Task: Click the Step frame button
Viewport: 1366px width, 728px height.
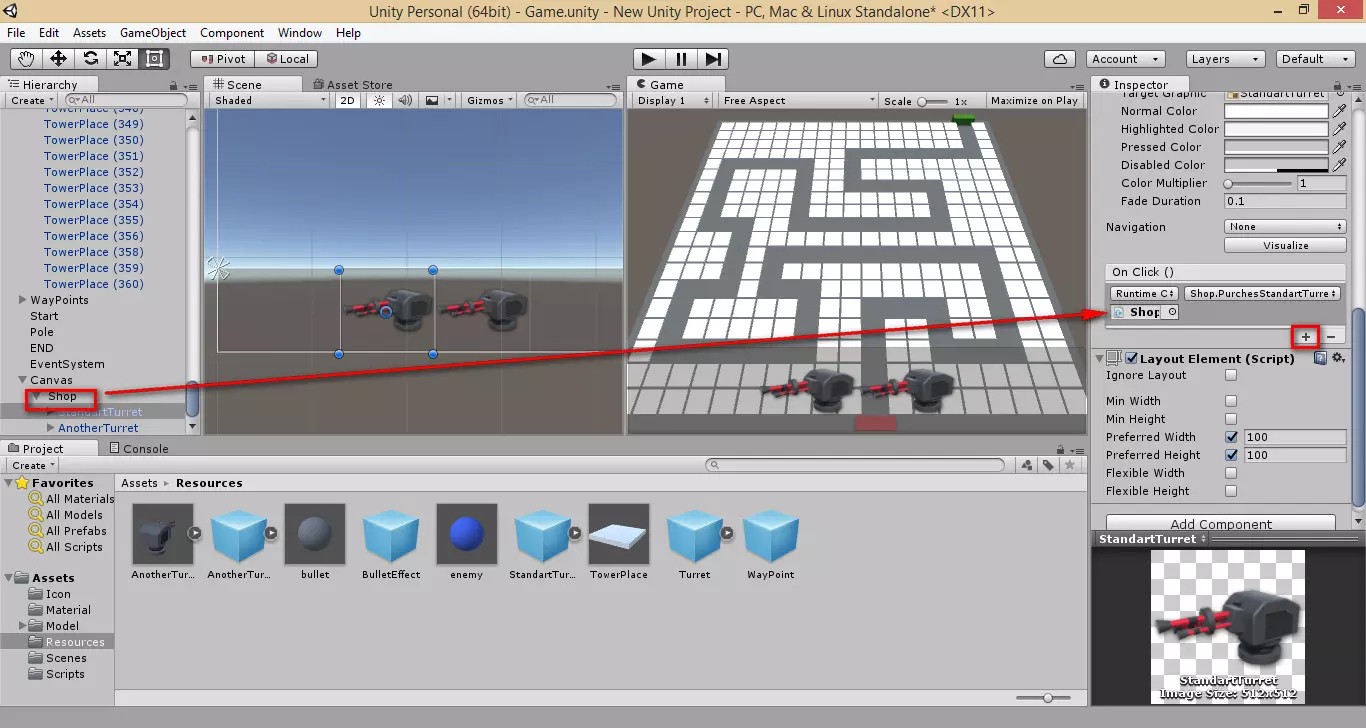Action: [713, 59]
